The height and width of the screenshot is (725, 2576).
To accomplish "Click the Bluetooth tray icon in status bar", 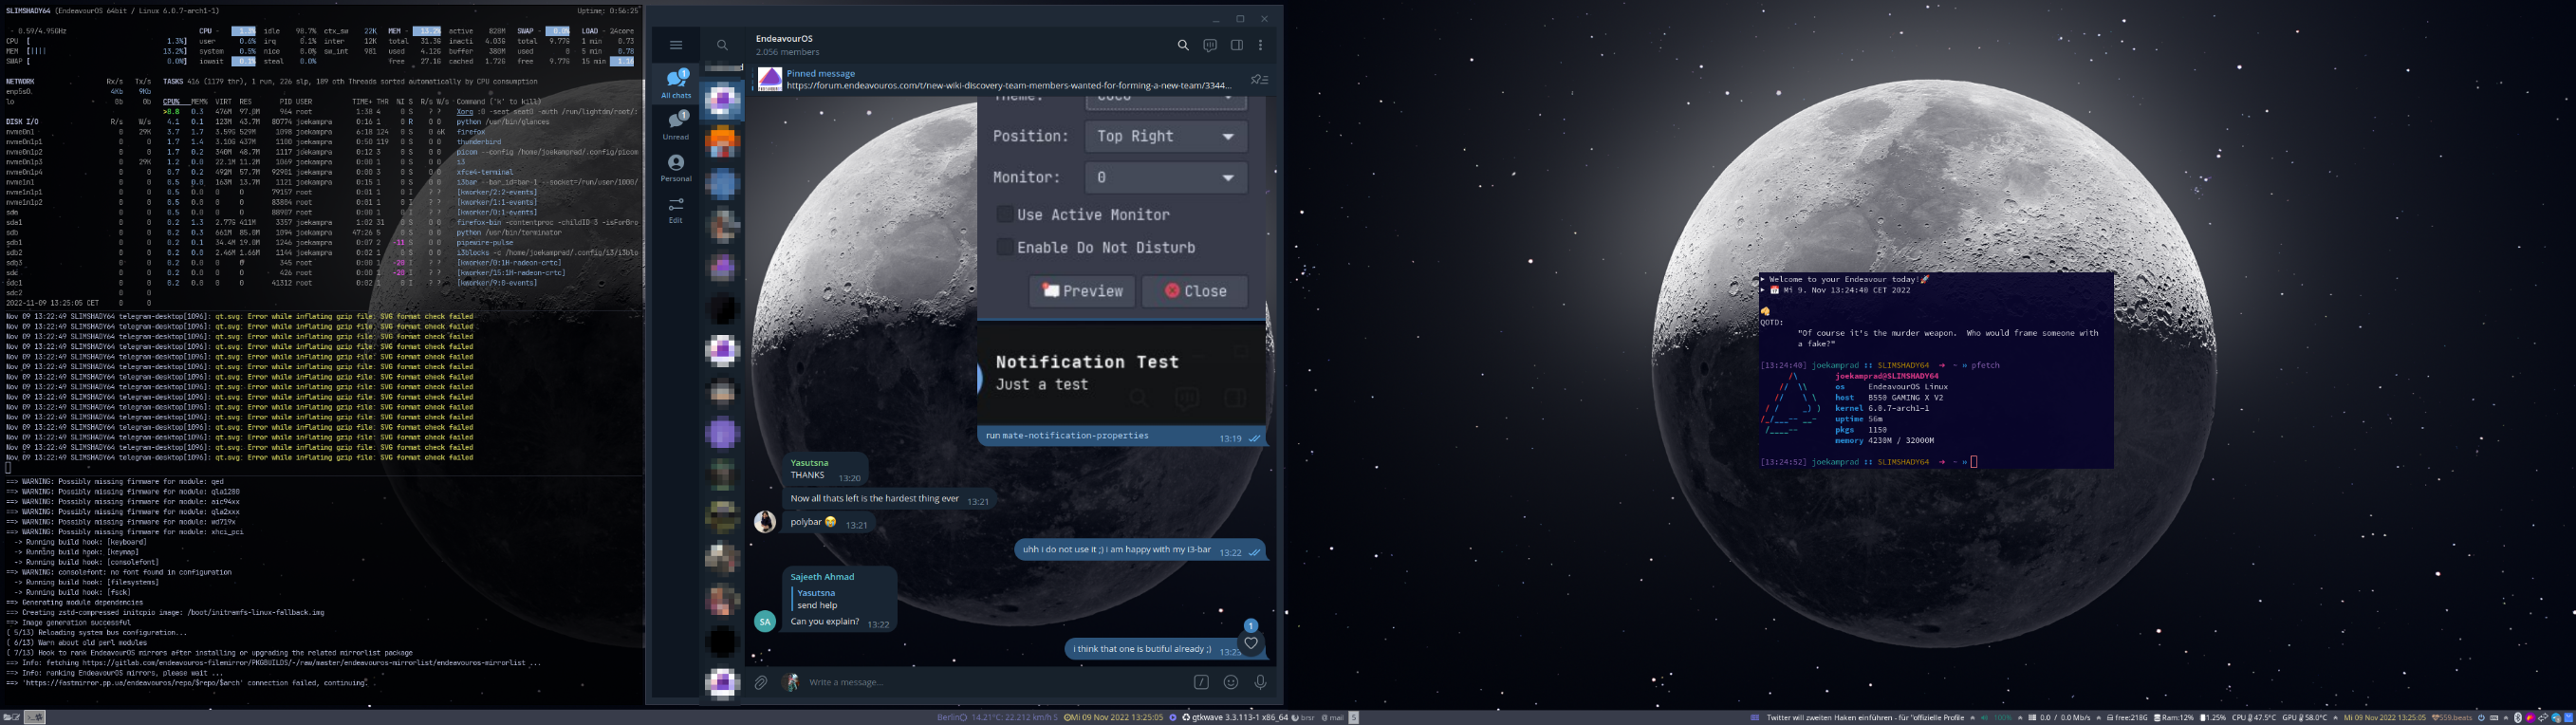I will (x=2518, y=717).
